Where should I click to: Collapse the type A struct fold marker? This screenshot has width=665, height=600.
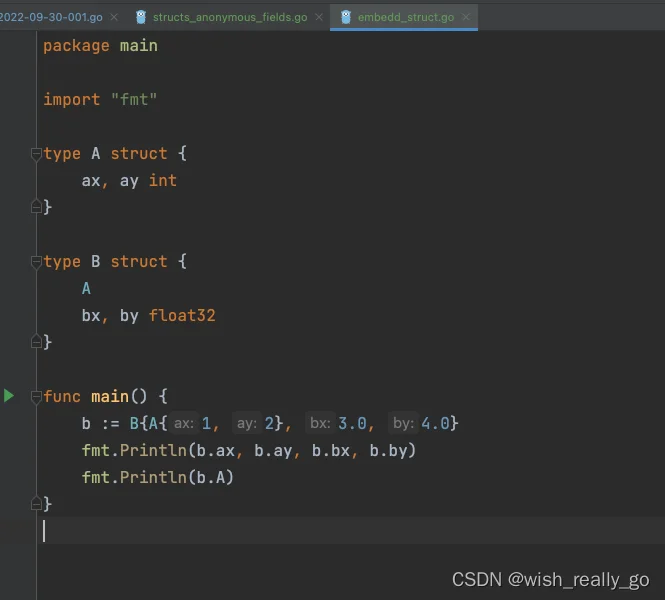[36, 154]
